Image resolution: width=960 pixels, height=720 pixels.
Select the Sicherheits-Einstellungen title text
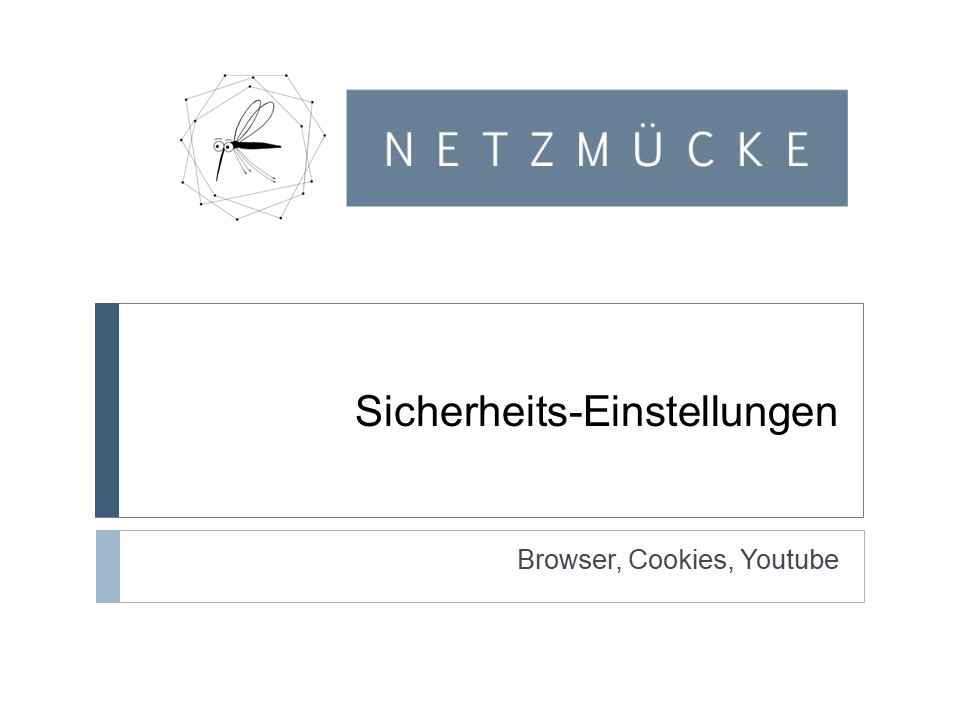596,411
